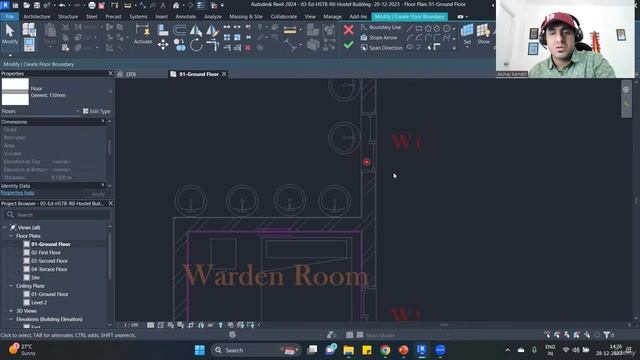Select the Modify arrow tool
640x360 pixels.
[x=9, y=34]
